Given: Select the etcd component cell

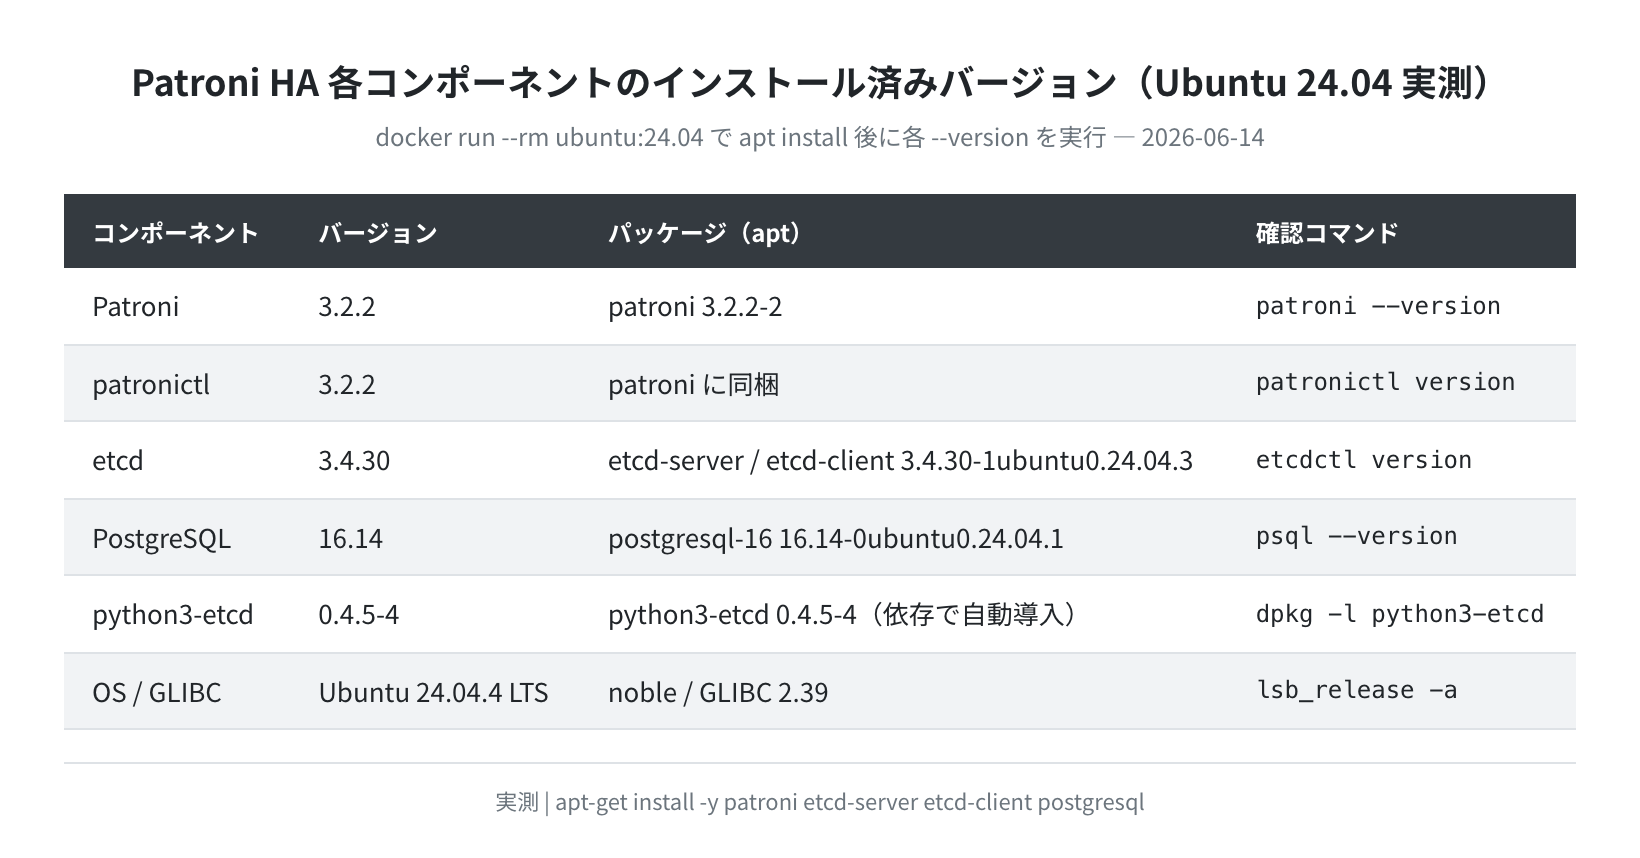Looking at the screenshot, I should (118, 460).
